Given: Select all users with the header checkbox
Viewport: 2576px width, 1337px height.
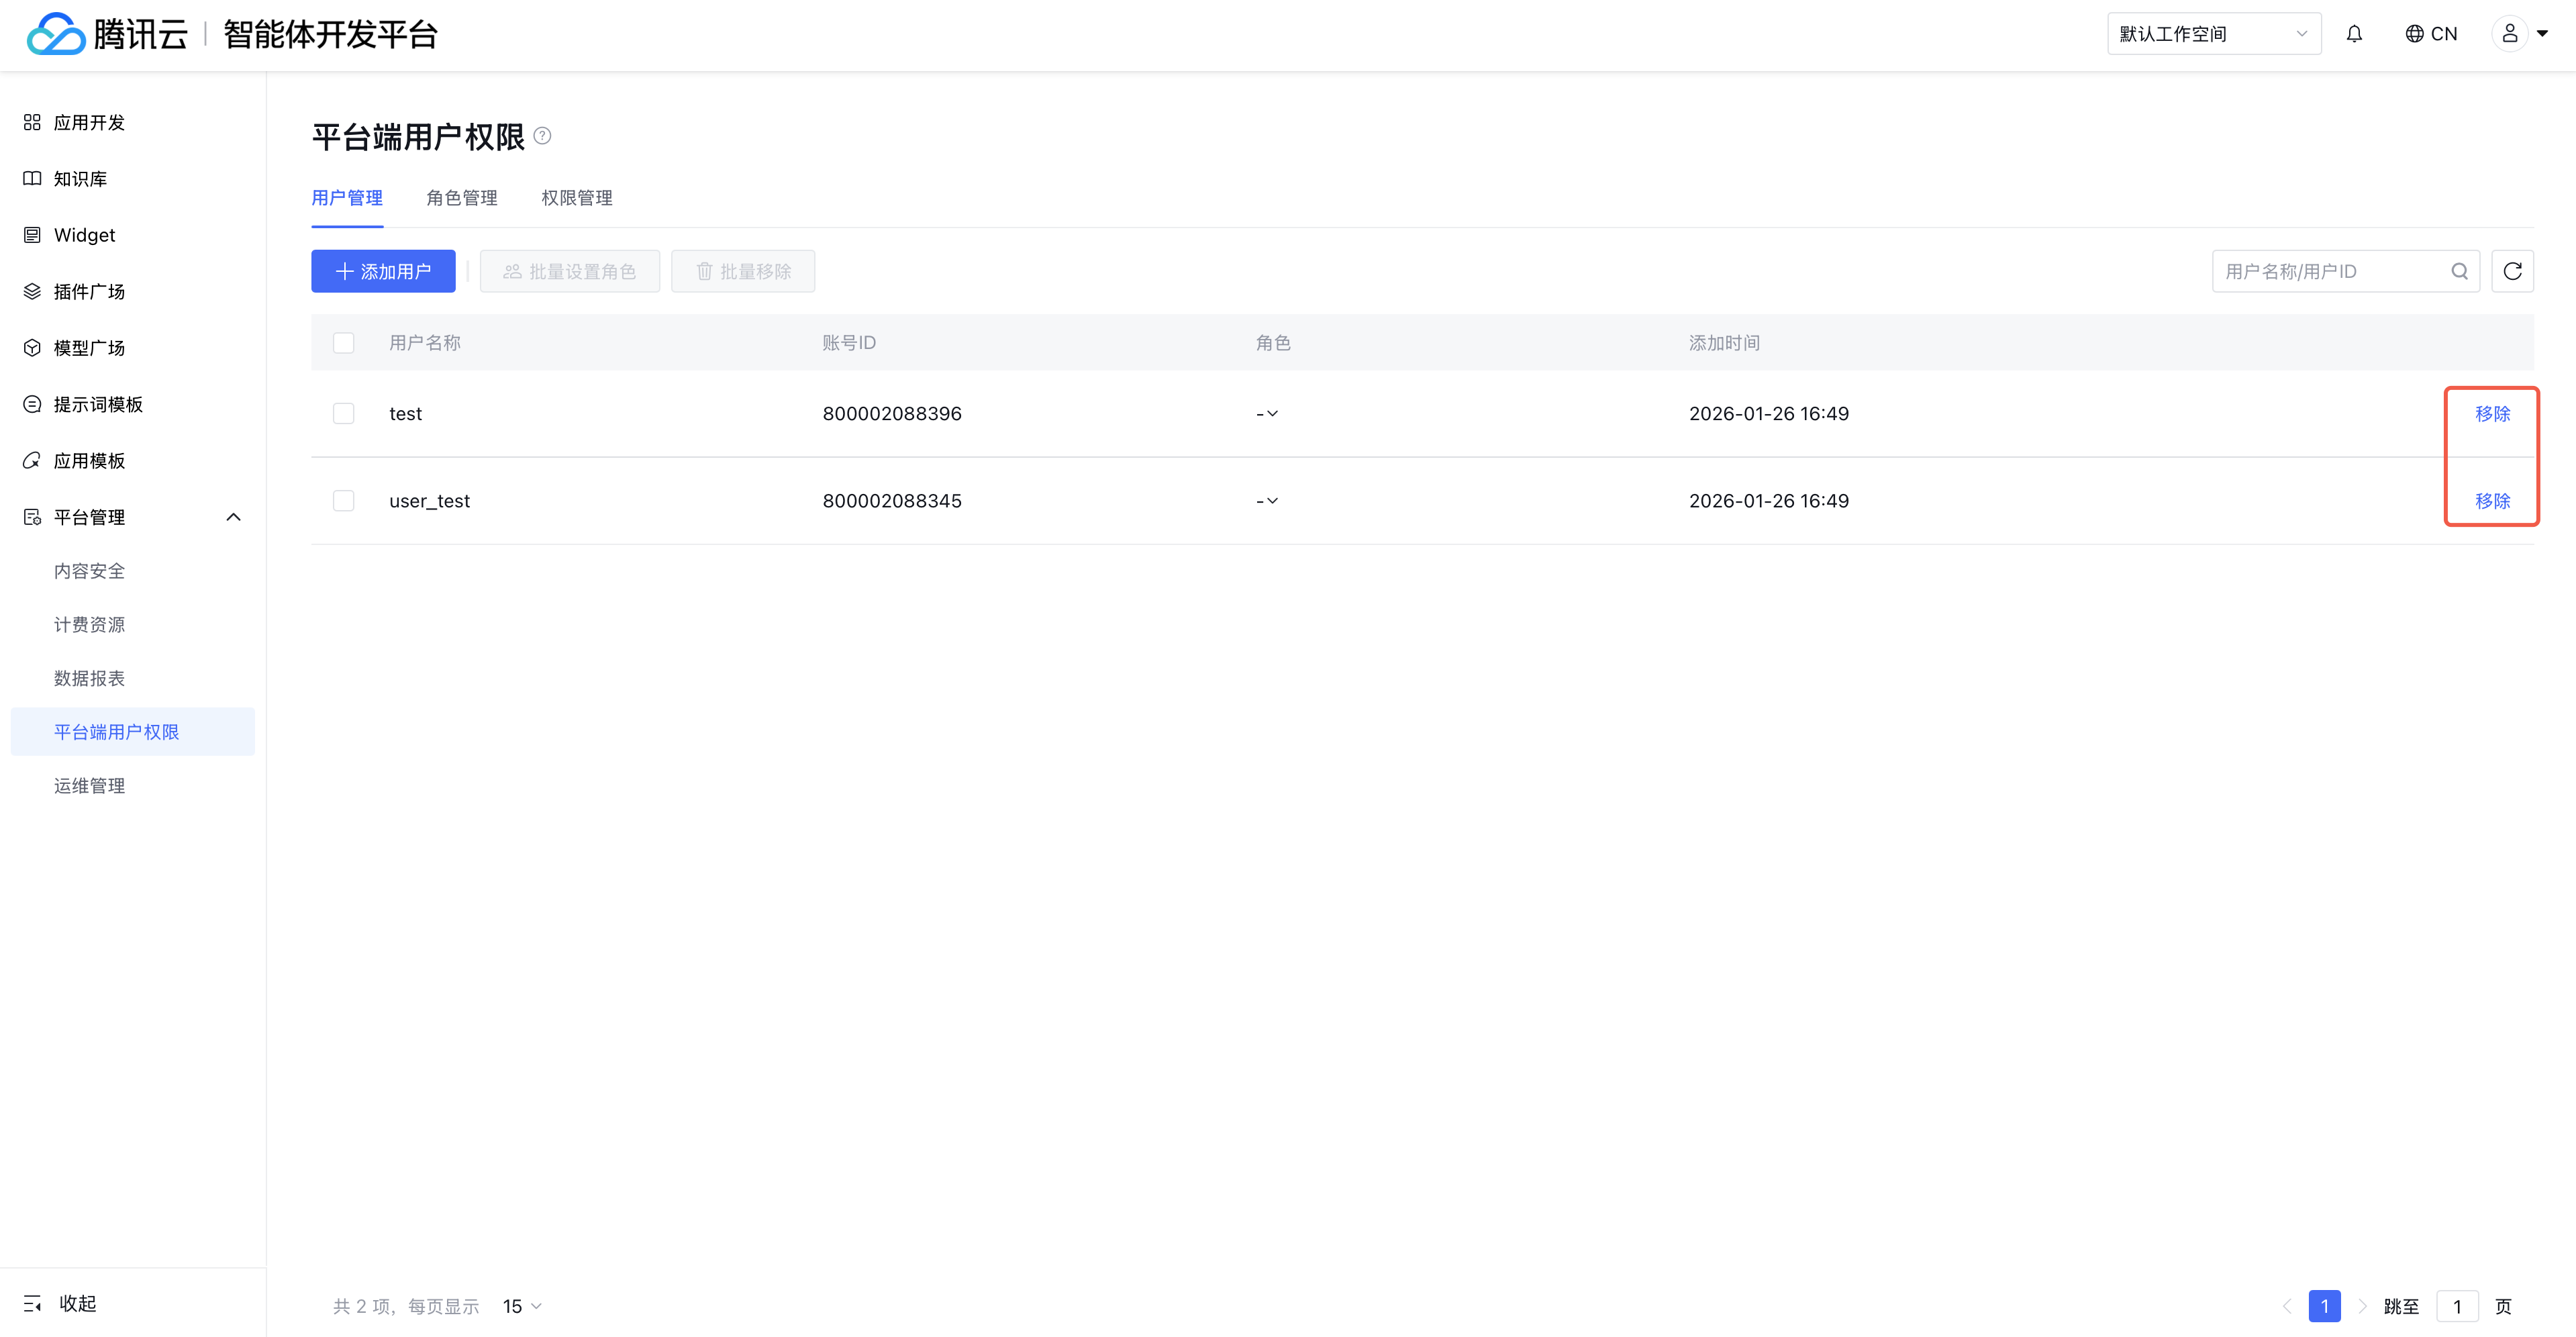Looking at the screenshot, I should coord(343,343).
